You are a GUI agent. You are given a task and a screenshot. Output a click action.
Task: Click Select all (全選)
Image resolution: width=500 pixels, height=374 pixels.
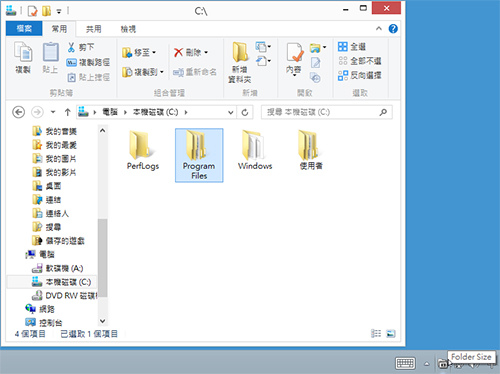coord(352,47)
